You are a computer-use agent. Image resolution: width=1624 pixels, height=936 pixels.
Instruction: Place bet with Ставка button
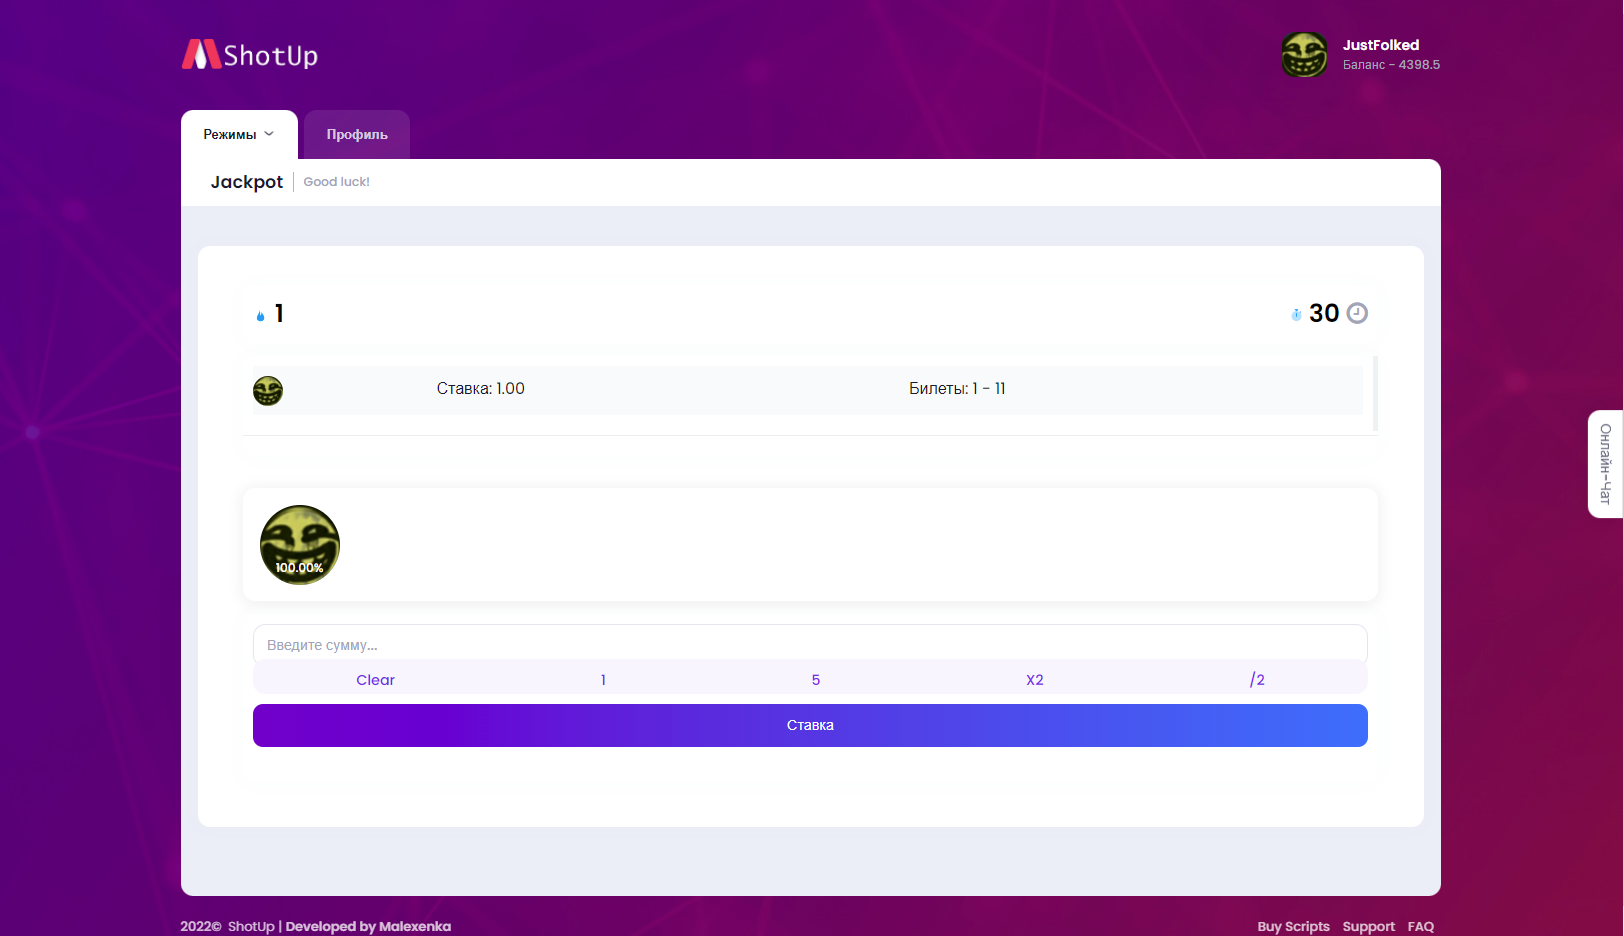pos(810,725)
